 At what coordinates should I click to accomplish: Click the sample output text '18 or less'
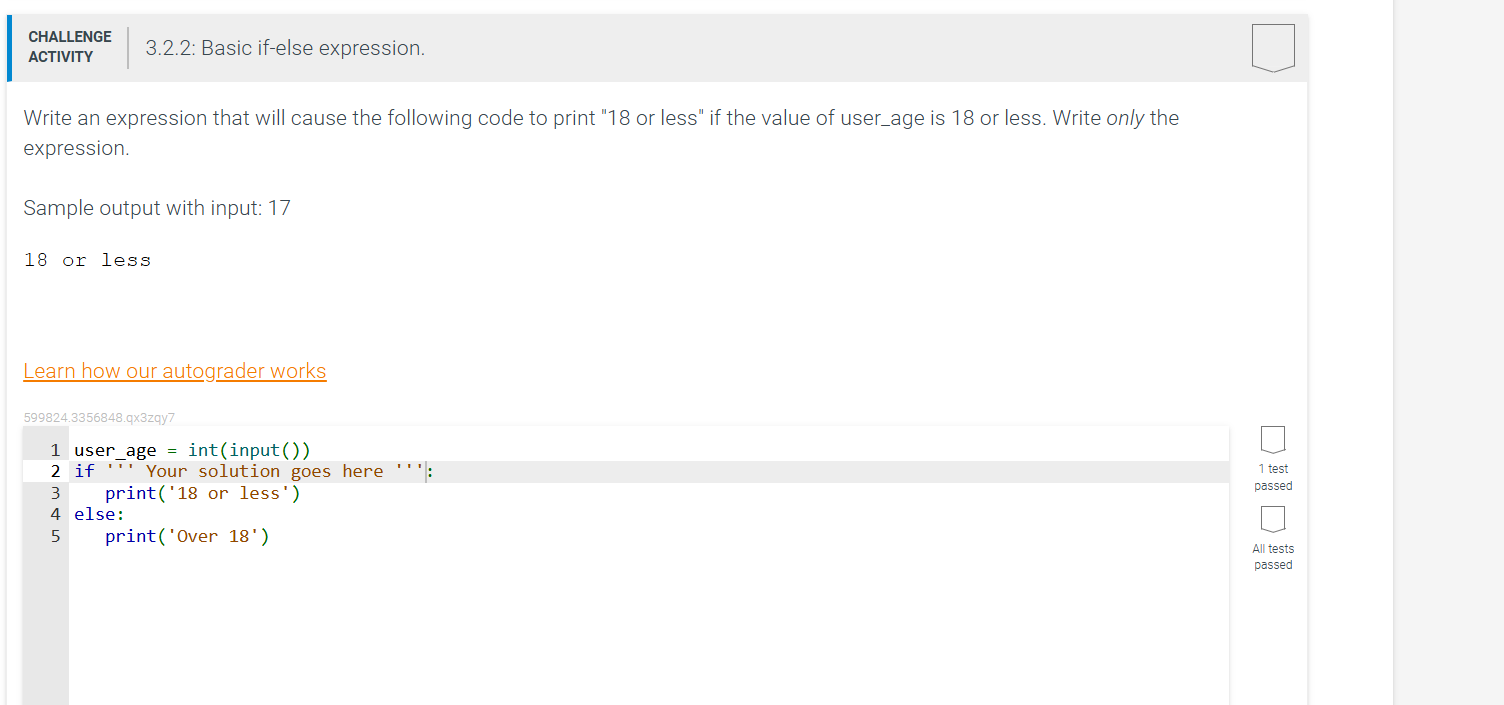[88, 259]
